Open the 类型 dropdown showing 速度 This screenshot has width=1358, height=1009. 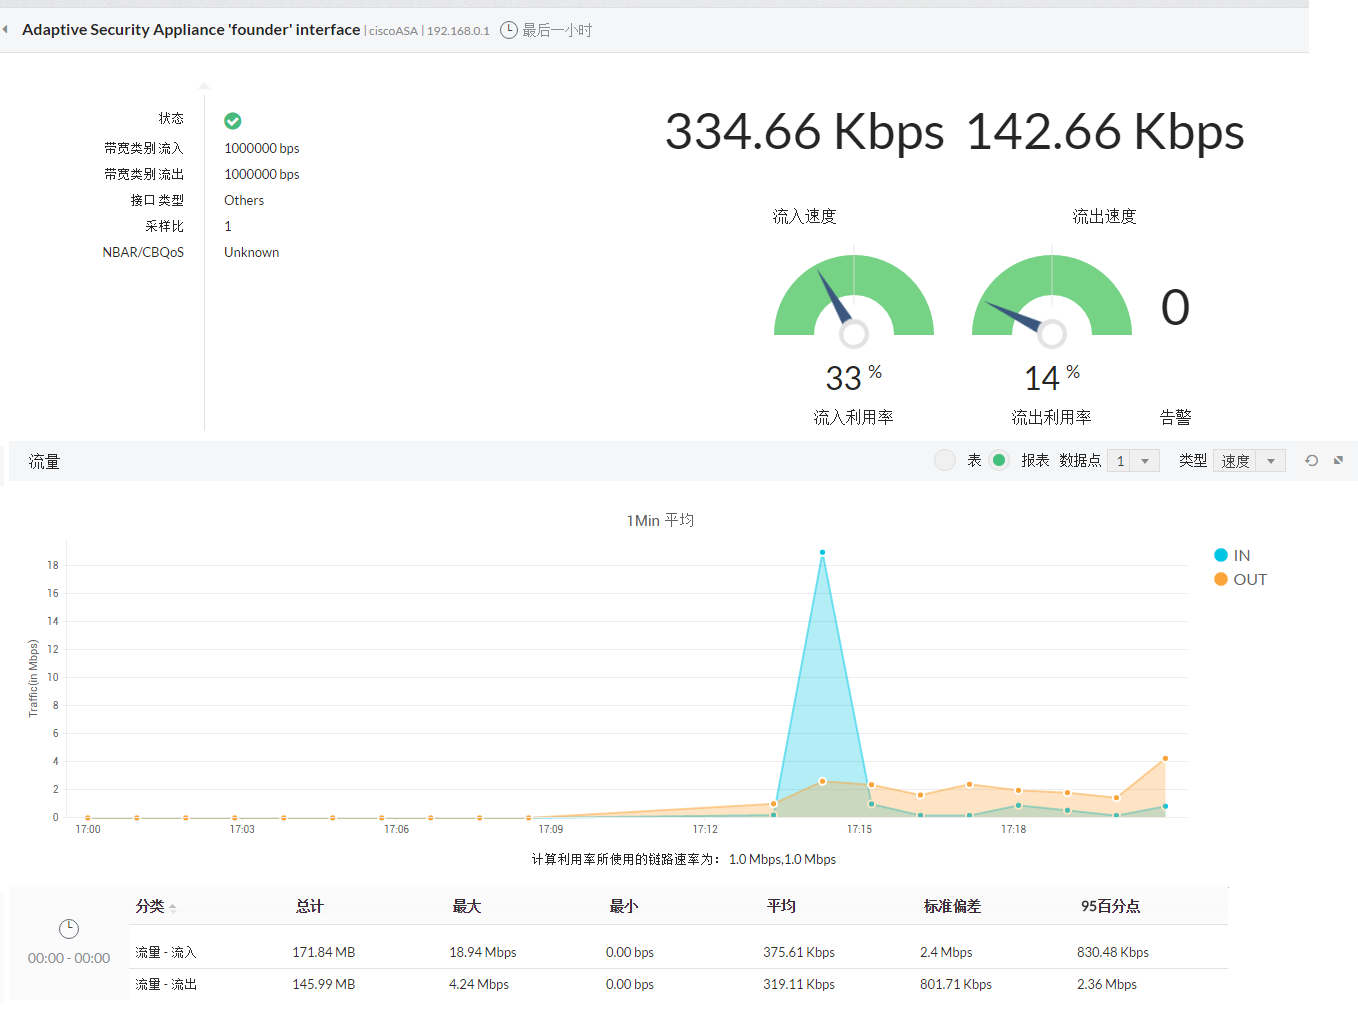click(x=1249, y=461)
